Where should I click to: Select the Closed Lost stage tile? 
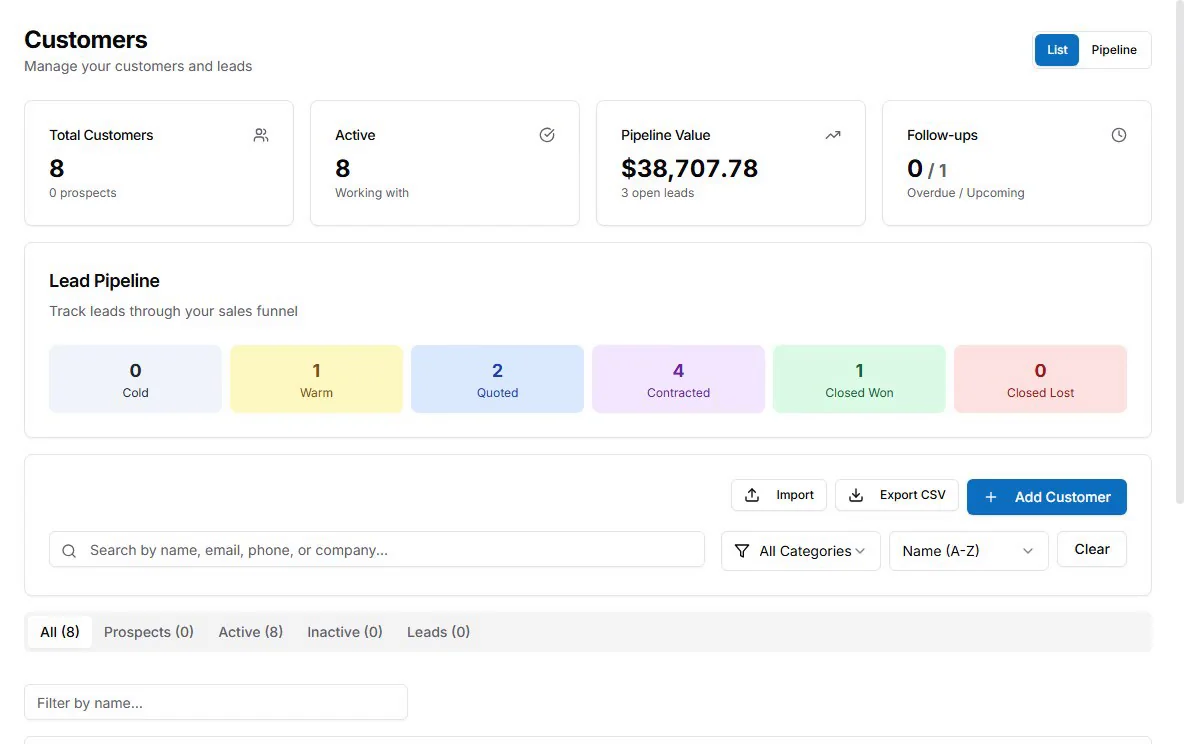1041,379
